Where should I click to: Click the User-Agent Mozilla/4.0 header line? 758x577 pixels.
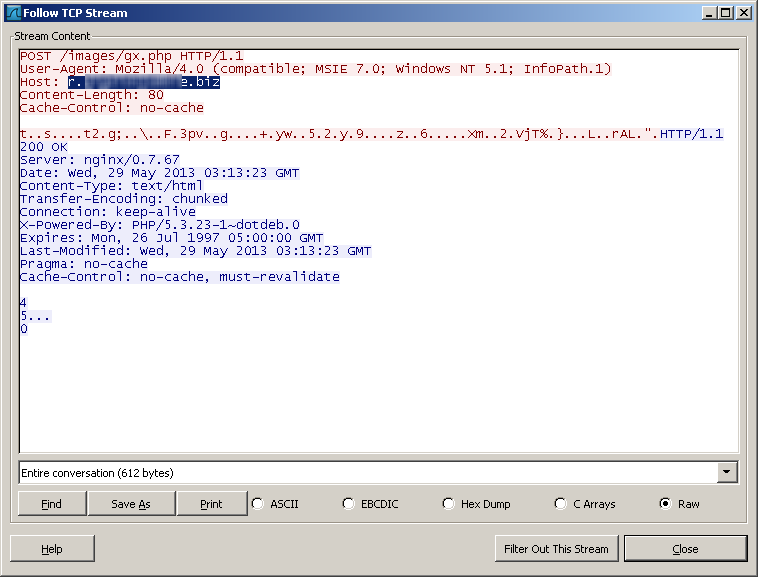(316, 69)
